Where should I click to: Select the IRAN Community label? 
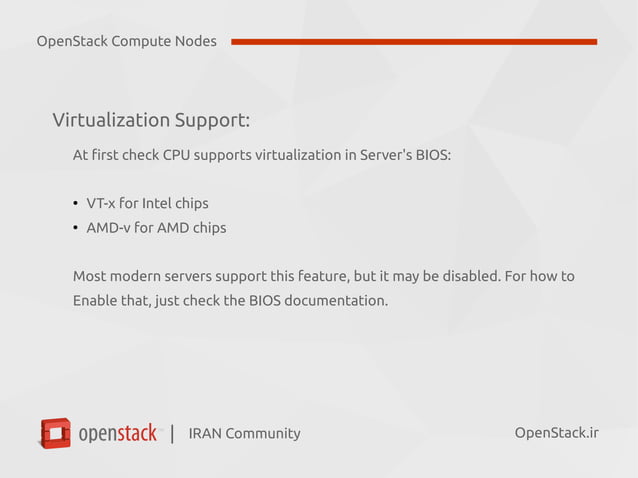click(x=244, y=433)
